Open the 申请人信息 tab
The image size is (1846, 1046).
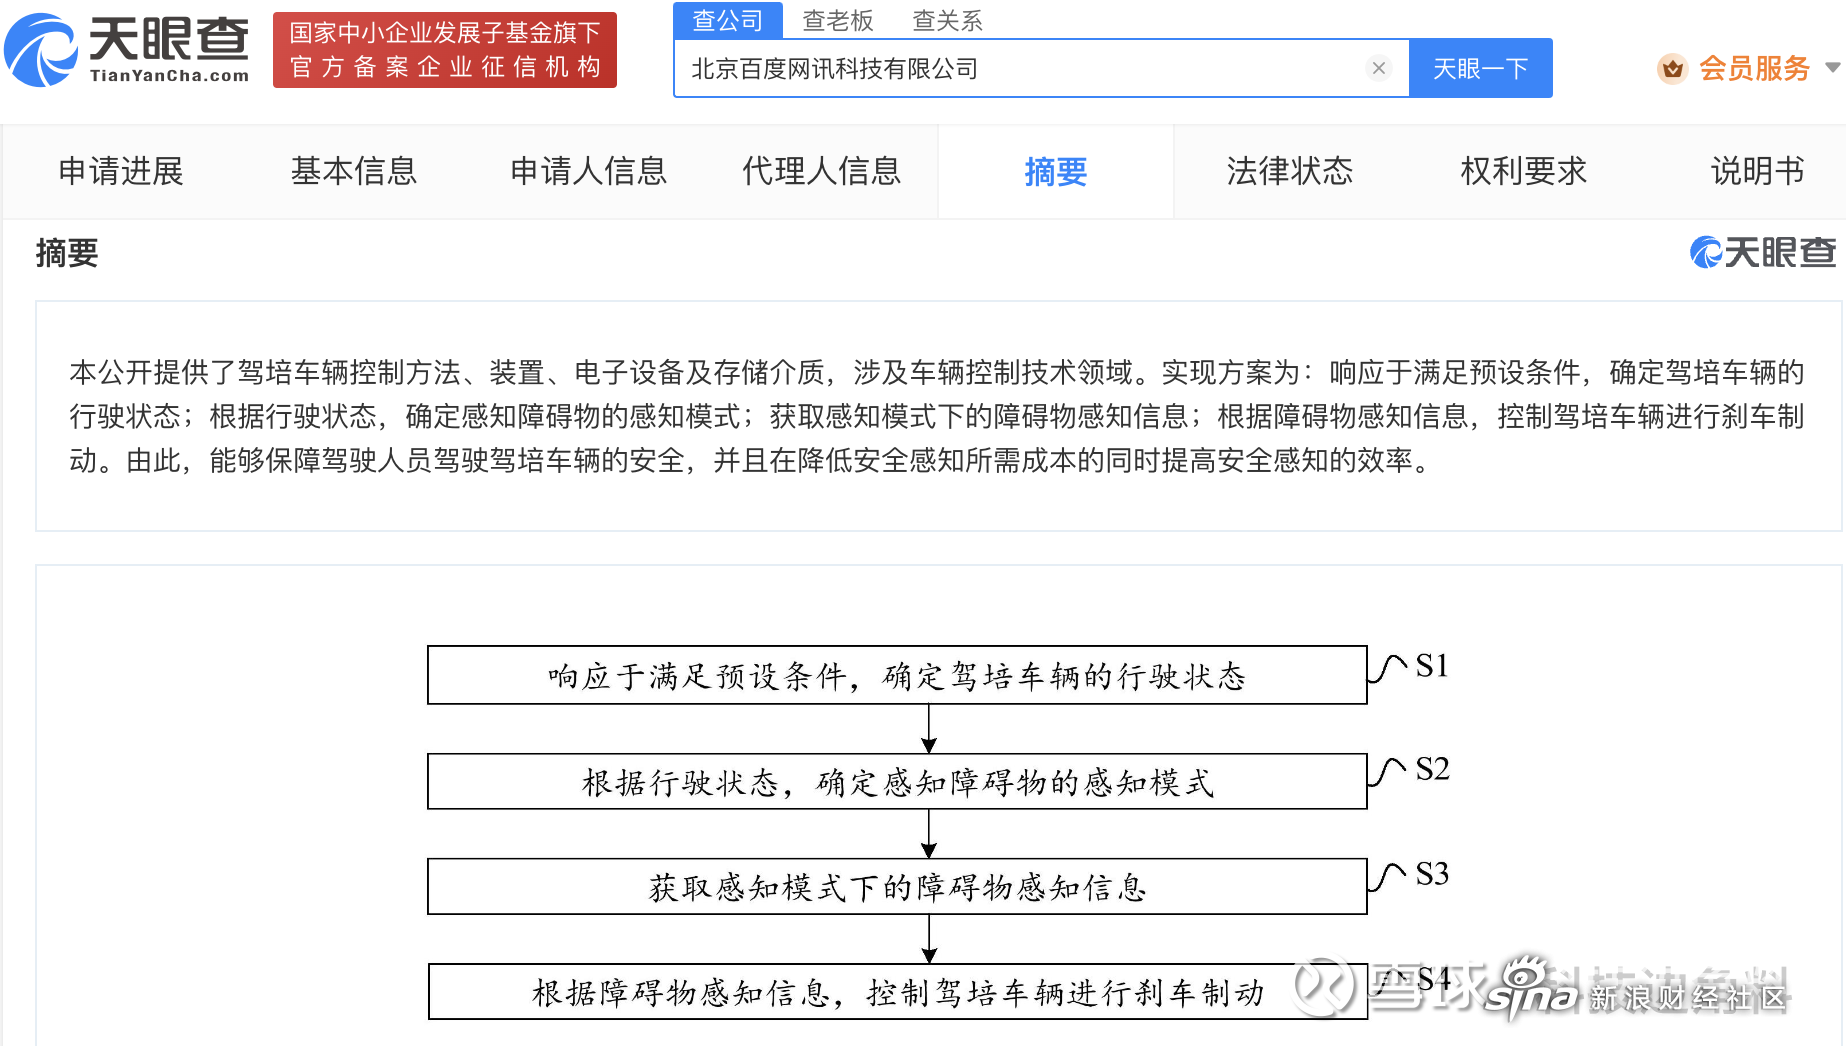pyautogui.click(x=588, y=171)
